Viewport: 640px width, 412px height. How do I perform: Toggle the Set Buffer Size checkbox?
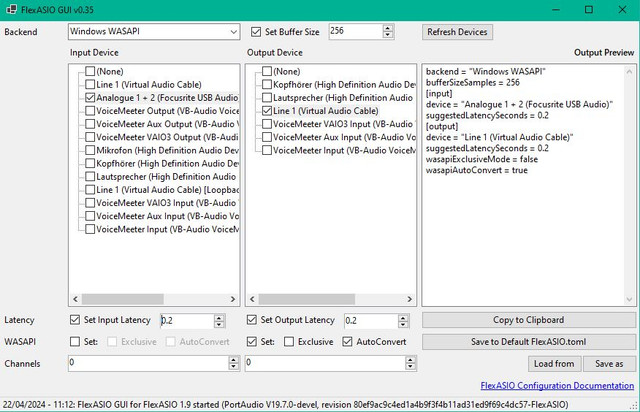[x=256, y=32]
